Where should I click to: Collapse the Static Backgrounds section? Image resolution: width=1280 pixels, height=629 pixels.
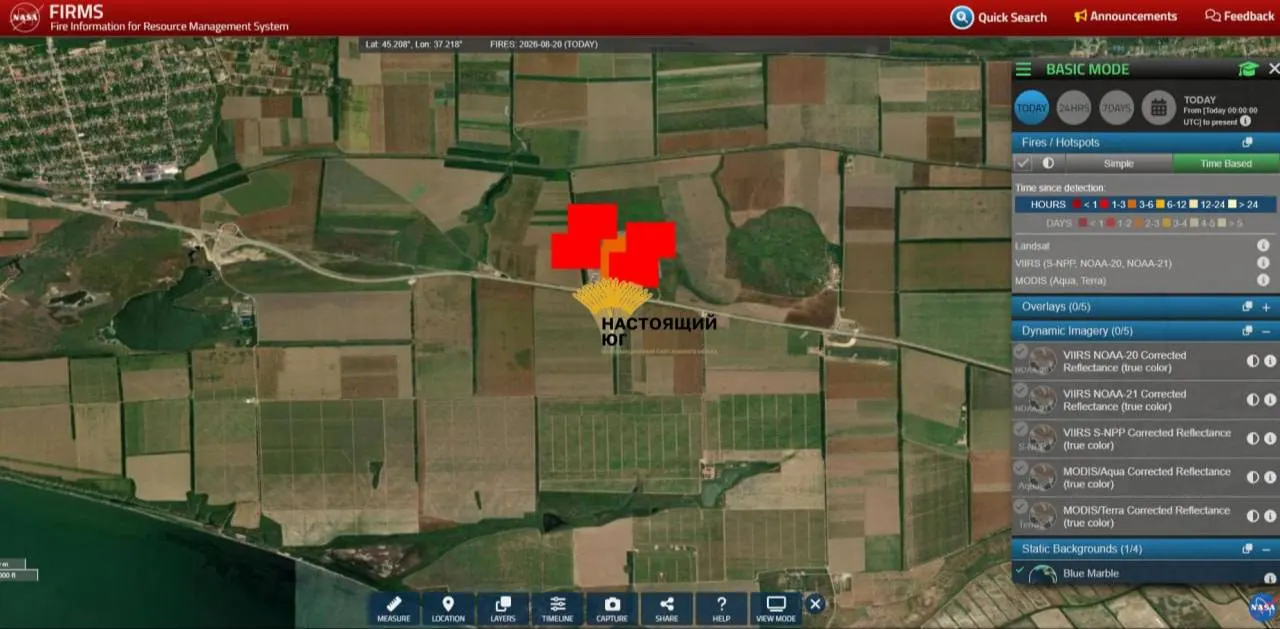click(x=1266, y=549)
